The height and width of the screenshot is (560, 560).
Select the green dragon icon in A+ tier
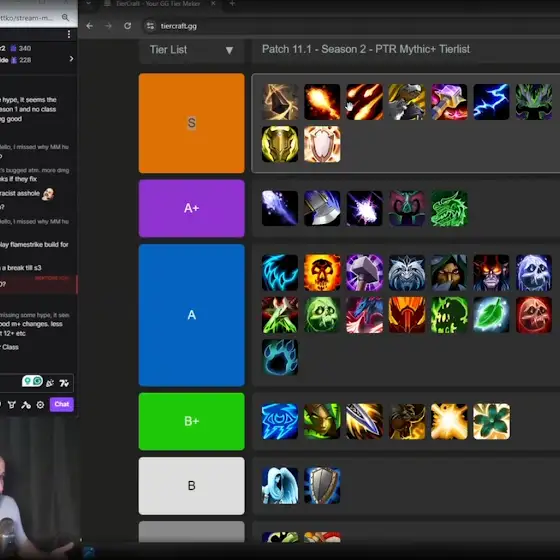[x=449, y=208]
